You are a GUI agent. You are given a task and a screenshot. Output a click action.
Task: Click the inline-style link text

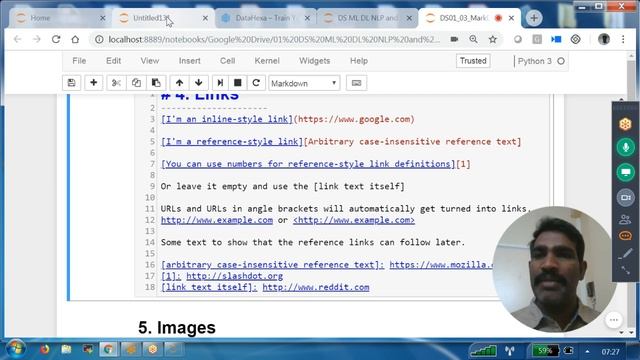pyautogui.click(x=227, y=119)
